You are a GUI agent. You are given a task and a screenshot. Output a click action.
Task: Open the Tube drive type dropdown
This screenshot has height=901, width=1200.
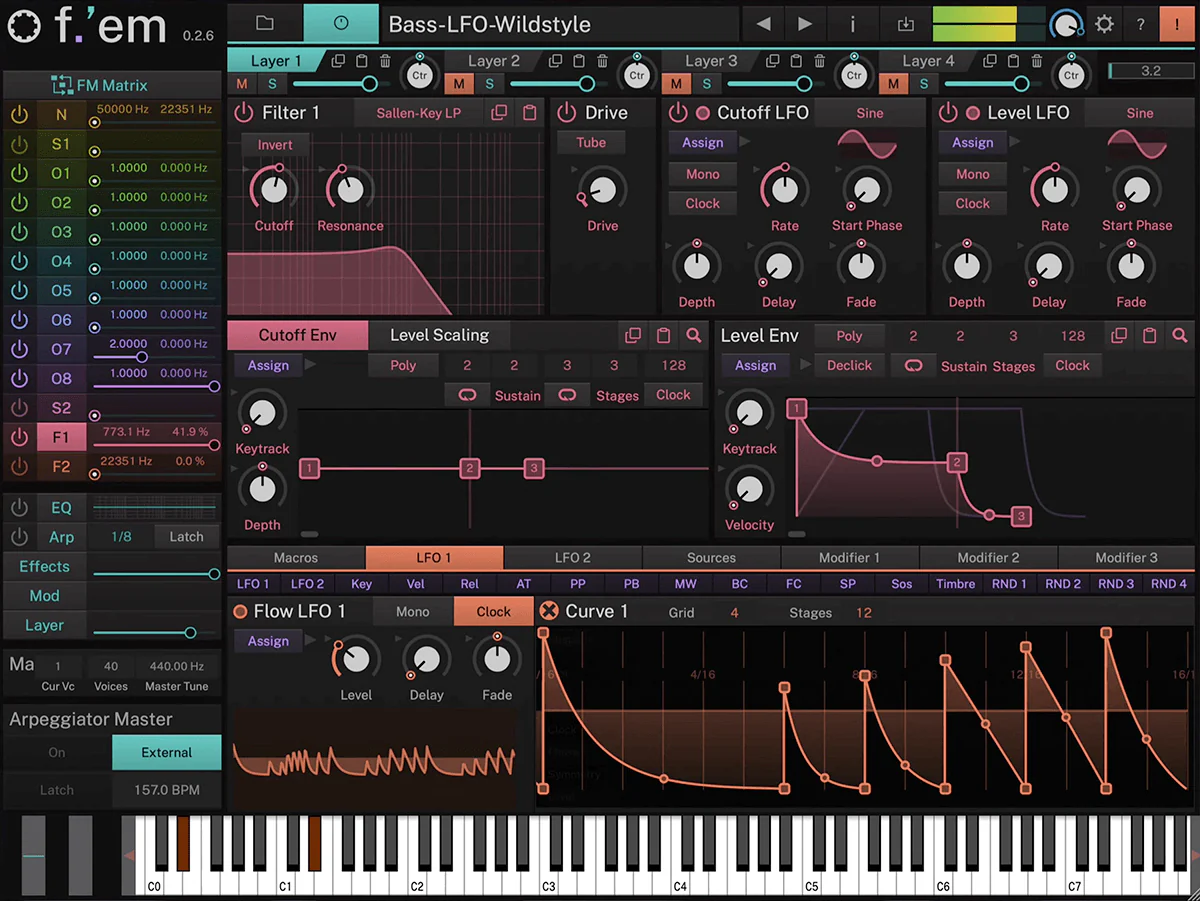591,143
